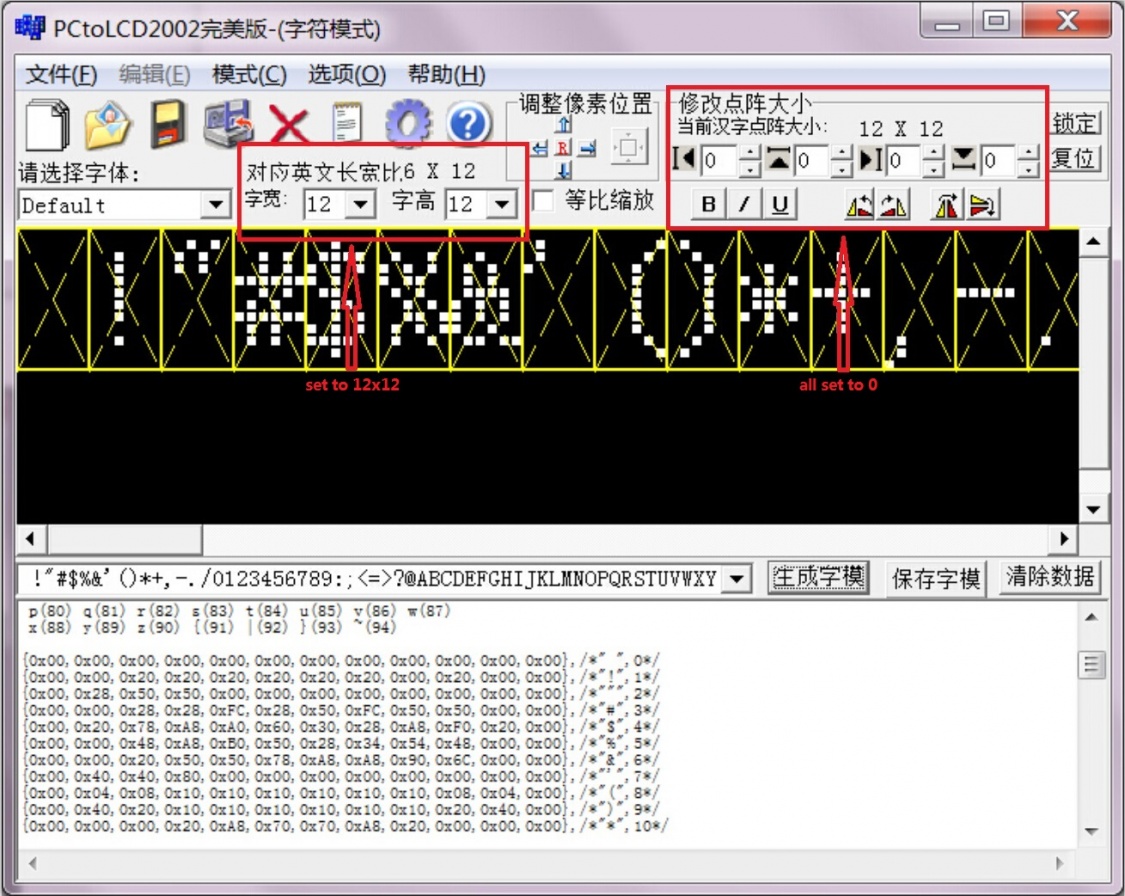Click the preview horizontal scrollbar thumb
This screenshot has height=896, width=1125.
point(124,539)
